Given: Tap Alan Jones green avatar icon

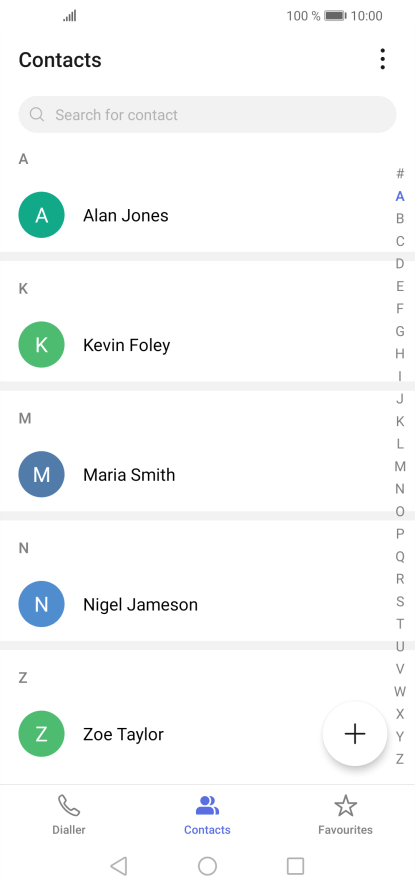Looking at the screenshot, I should click(41, 215).
